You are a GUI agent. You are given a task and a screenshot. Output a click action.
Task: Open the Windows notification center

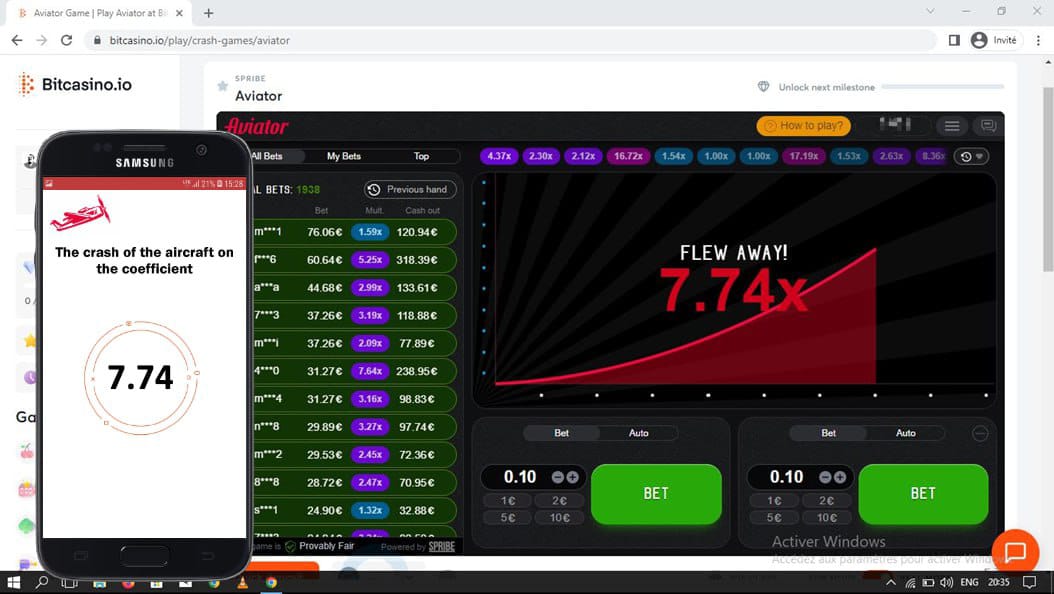coord(1029,583)
